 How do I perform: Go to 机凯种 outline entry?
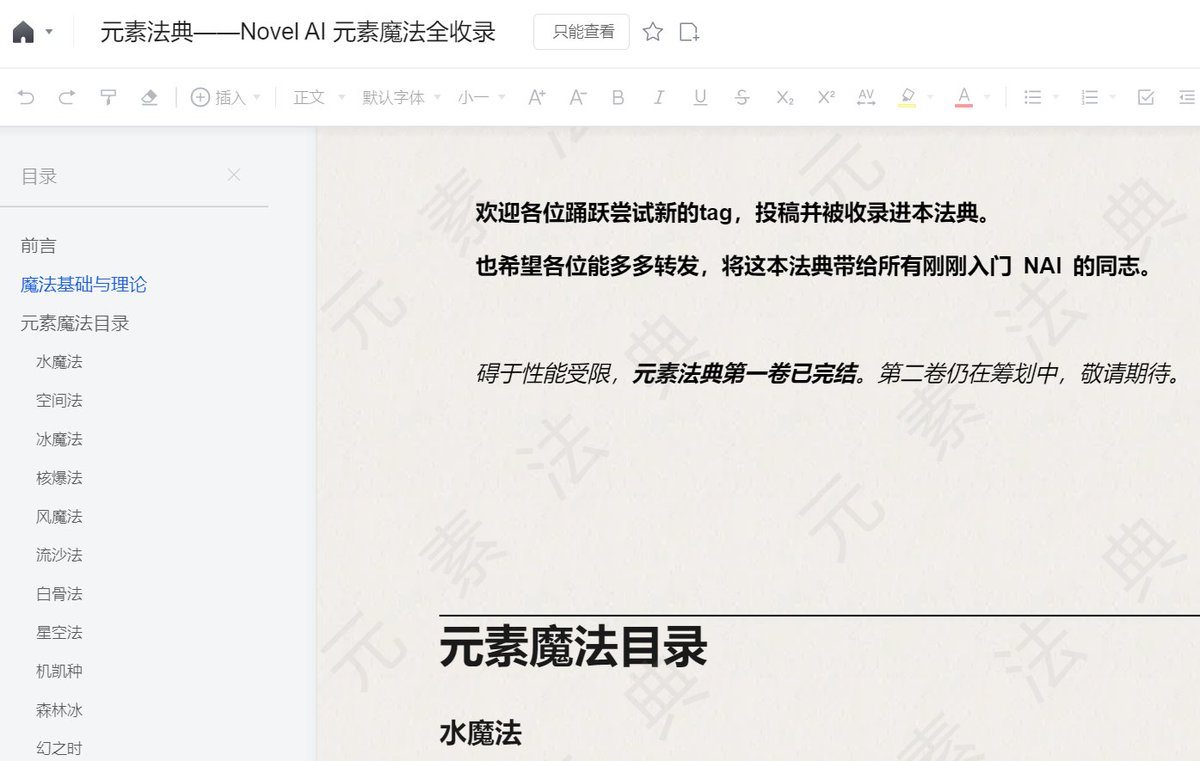point(59,671)
